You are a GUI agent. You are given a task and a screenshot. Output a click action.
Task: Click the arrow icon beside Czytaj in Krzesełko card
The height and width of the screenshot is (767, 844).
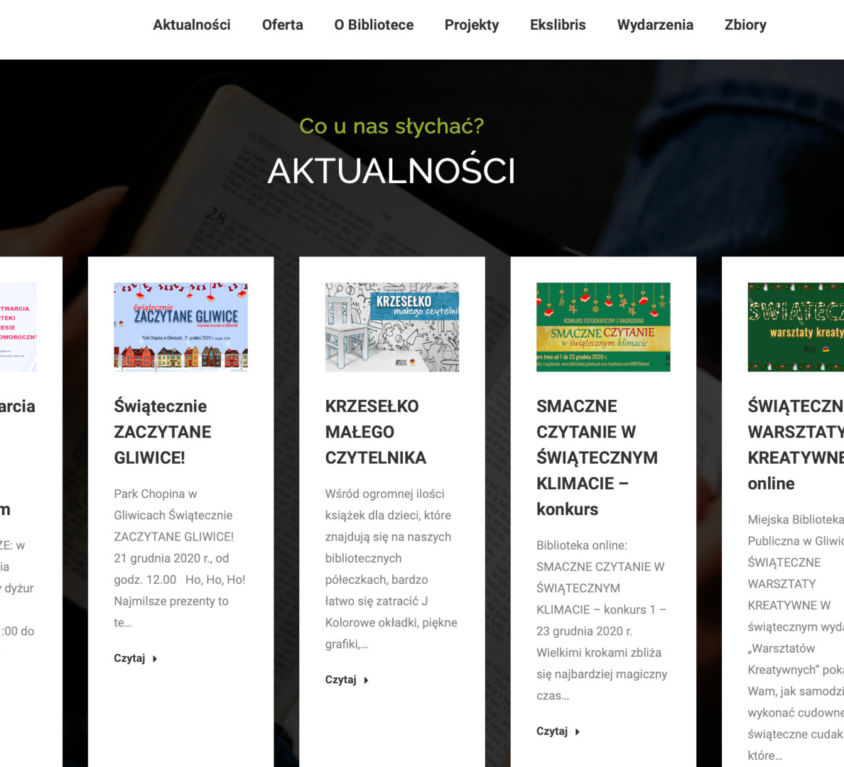[366, 680]
